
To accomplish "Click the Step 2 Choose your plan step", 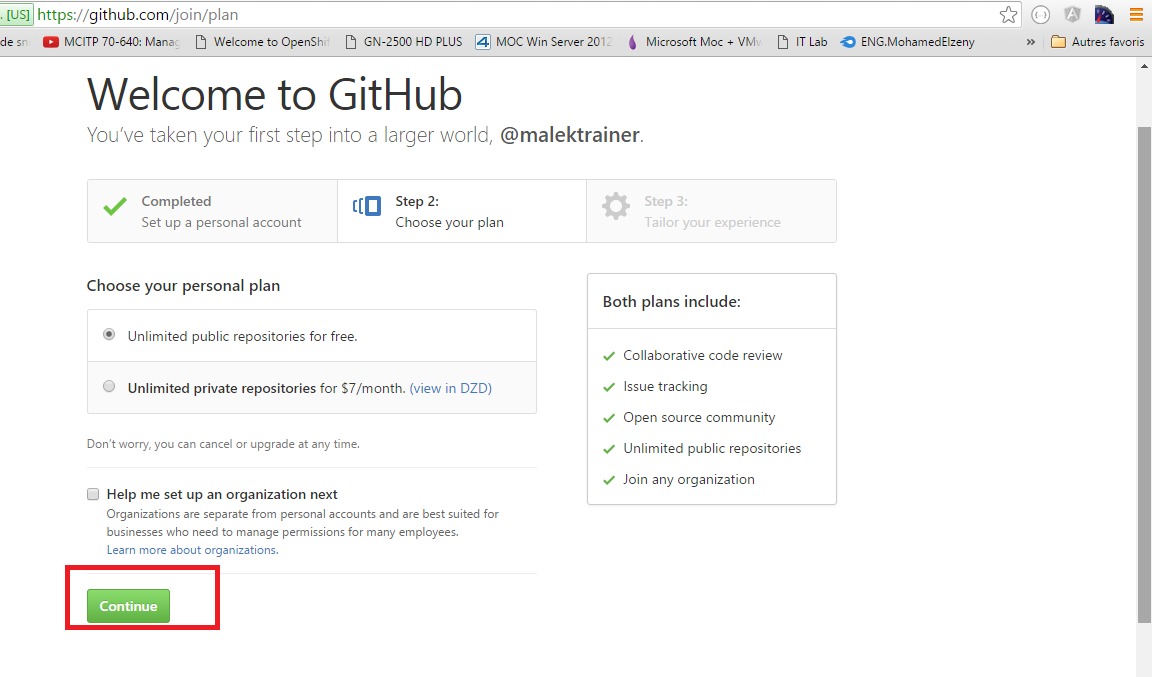I will pyautogui.click(x=462, y=211).
